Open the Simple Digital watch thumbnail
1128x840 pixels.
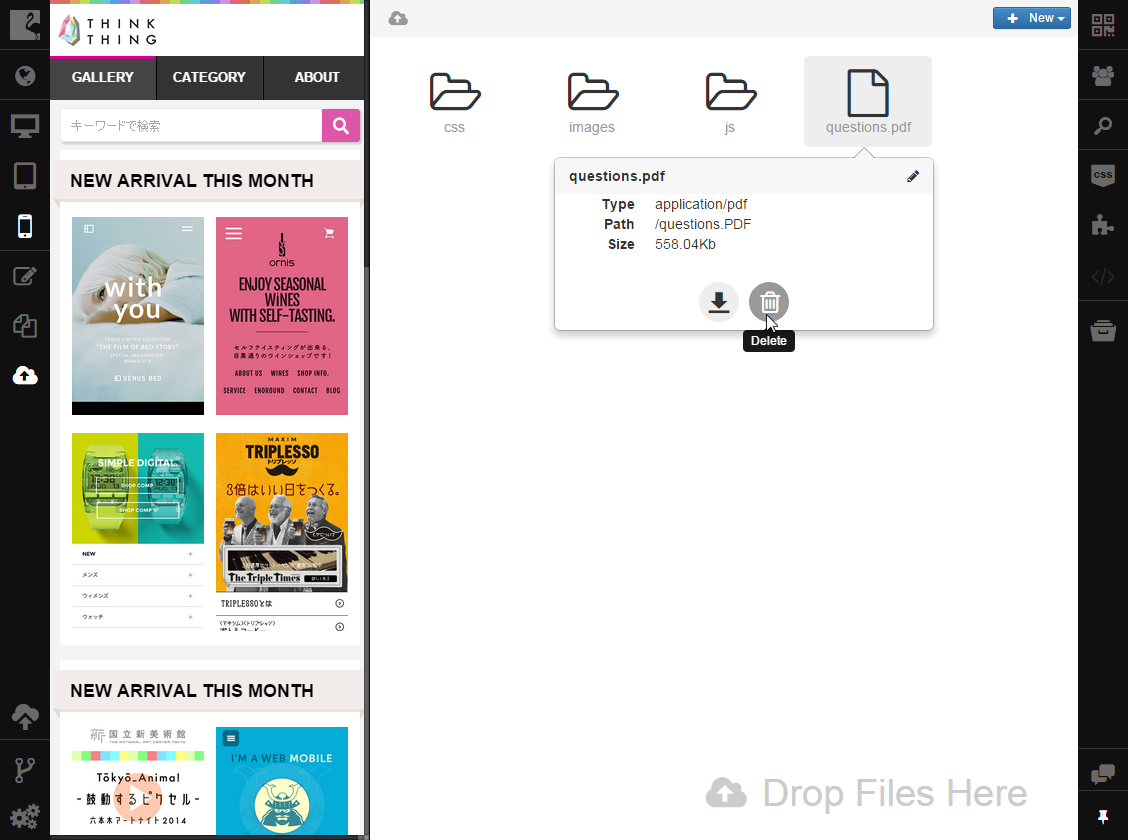(138, 532)
